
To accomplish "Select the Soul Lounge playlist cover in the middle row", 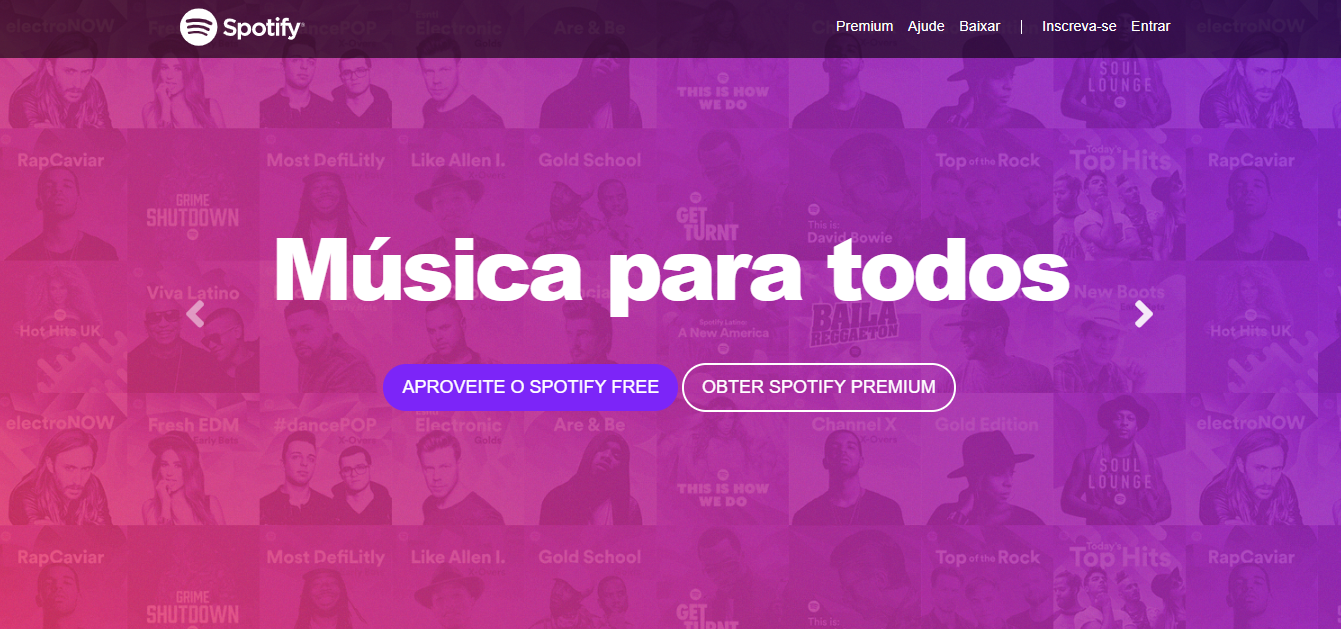I will point(1119,460).
